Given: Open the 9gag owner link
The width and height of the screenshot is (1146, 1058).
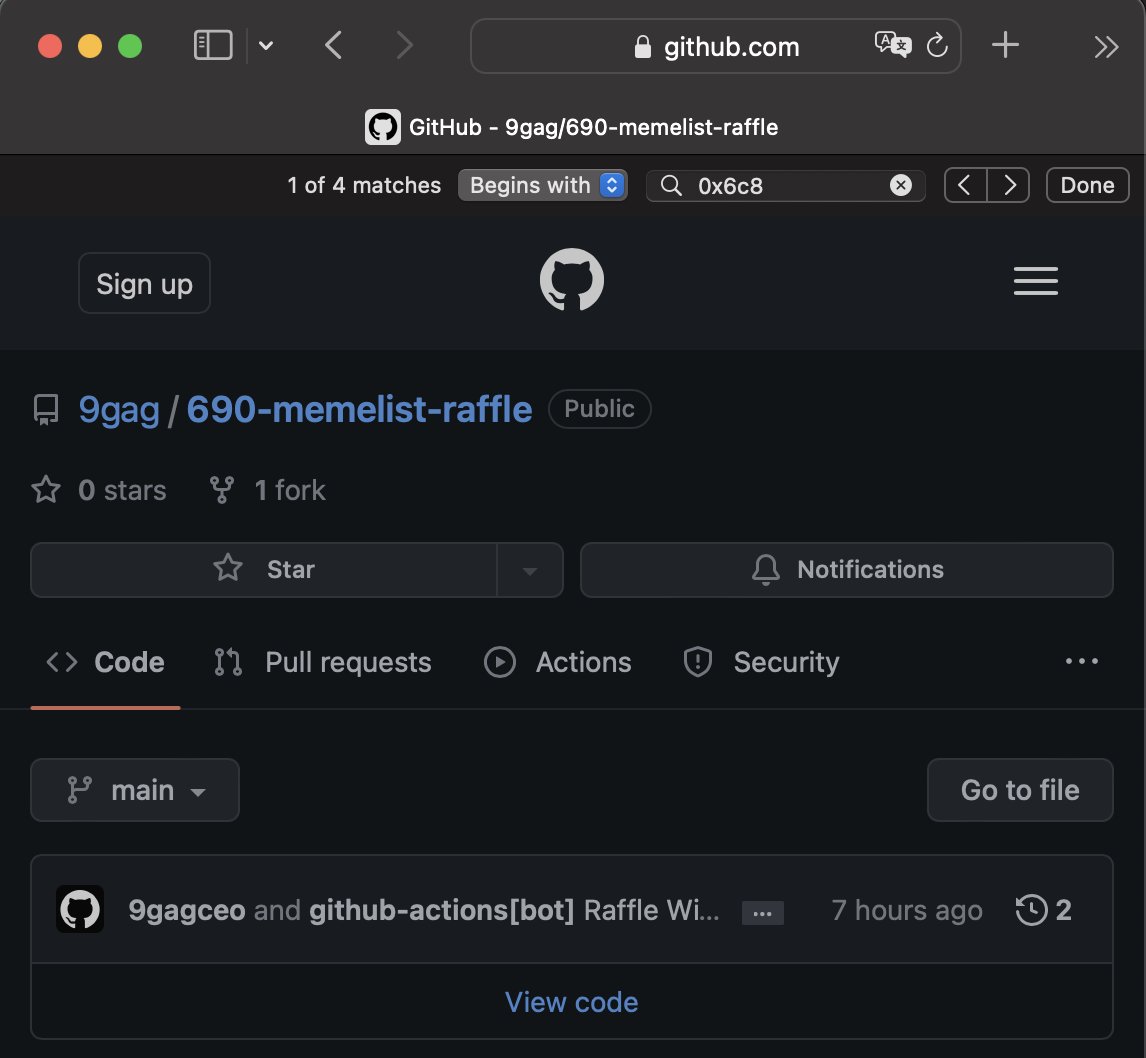Looking at the screenshot, I should coord(119,409).
